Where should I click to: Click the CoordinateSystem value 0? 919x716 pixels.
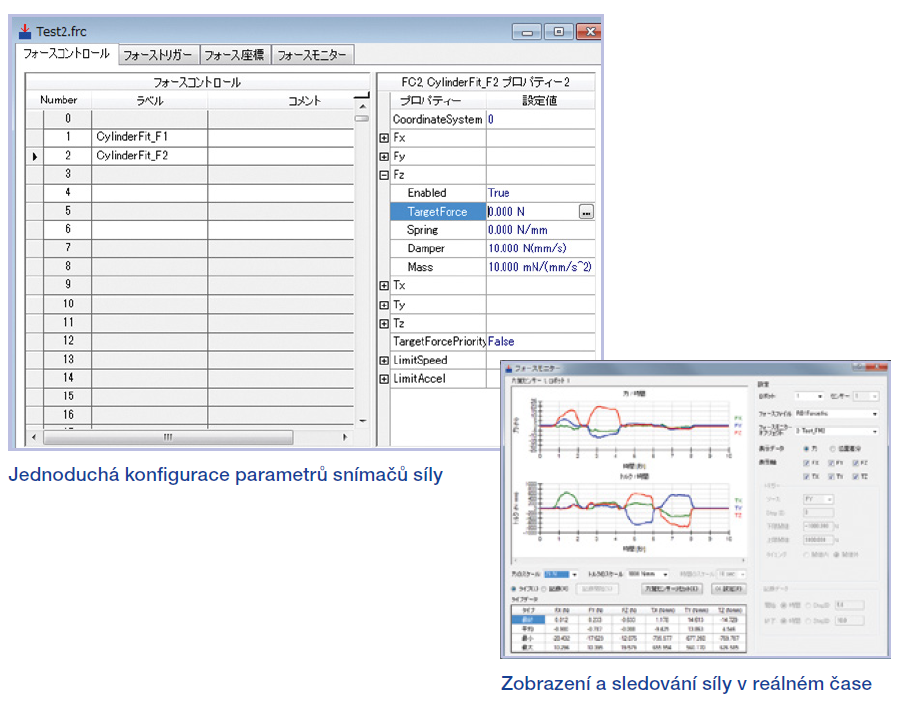point(540,120)
